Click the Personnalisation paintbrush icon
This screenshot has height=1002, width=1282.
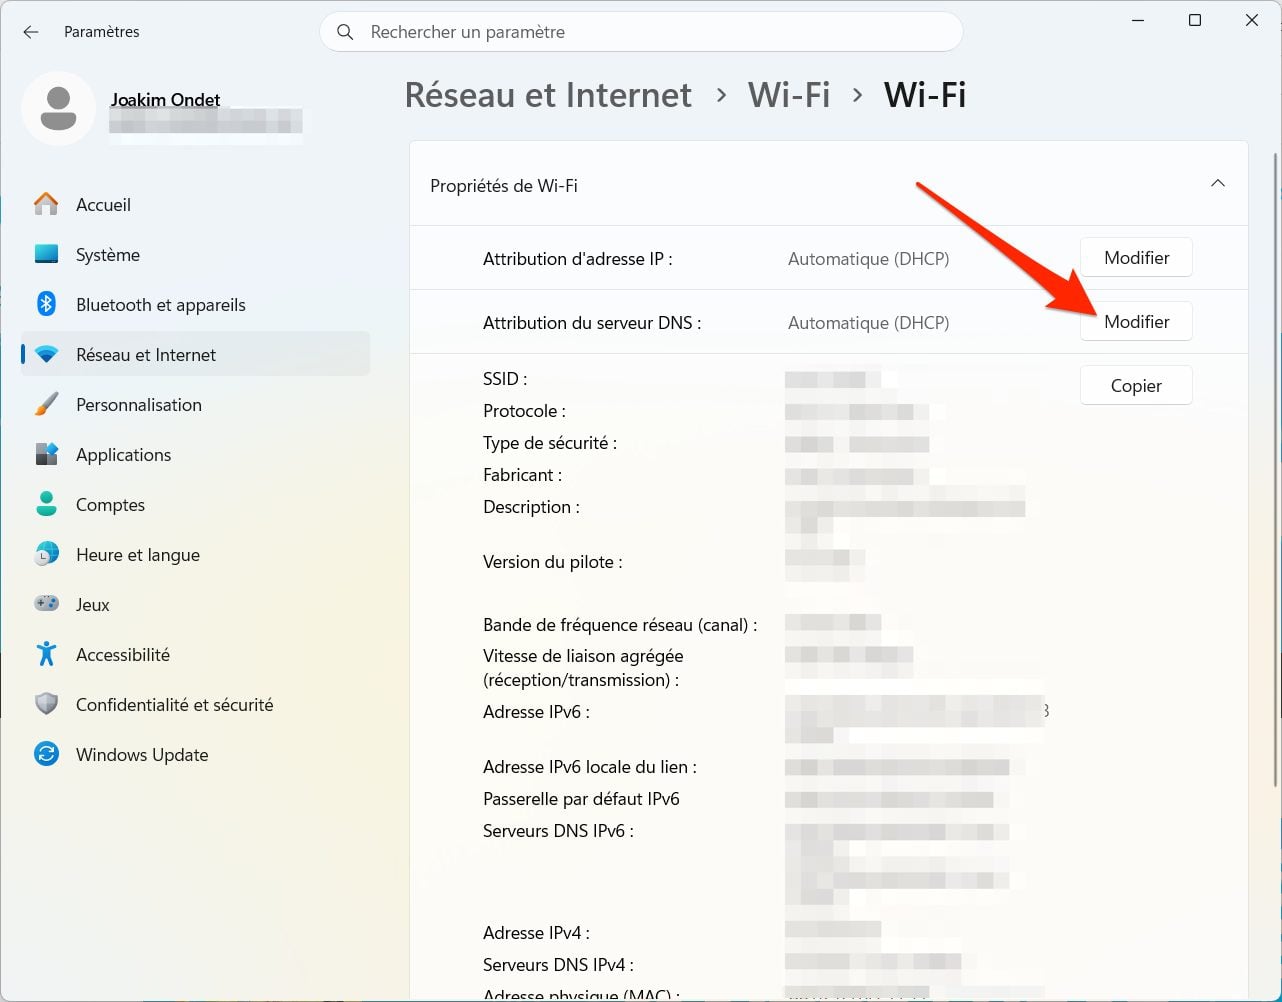coord(46,404)
